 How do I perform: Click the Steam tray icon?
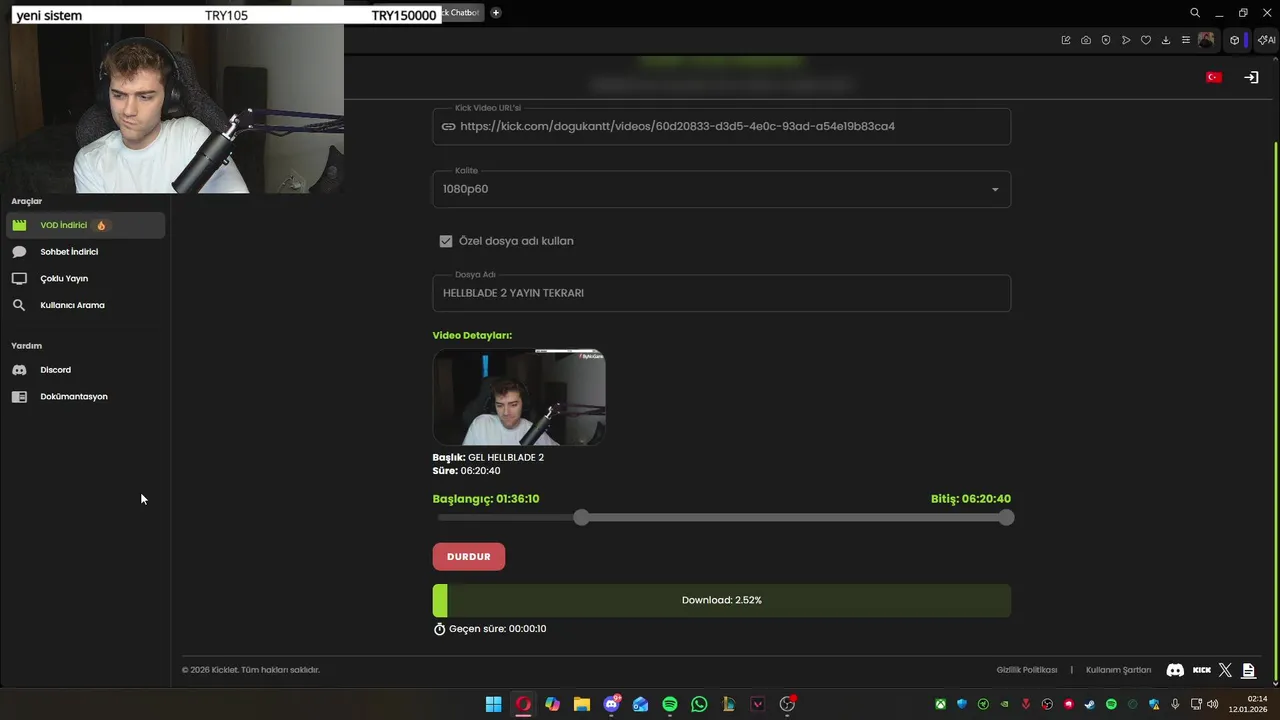coord(1090,704)
